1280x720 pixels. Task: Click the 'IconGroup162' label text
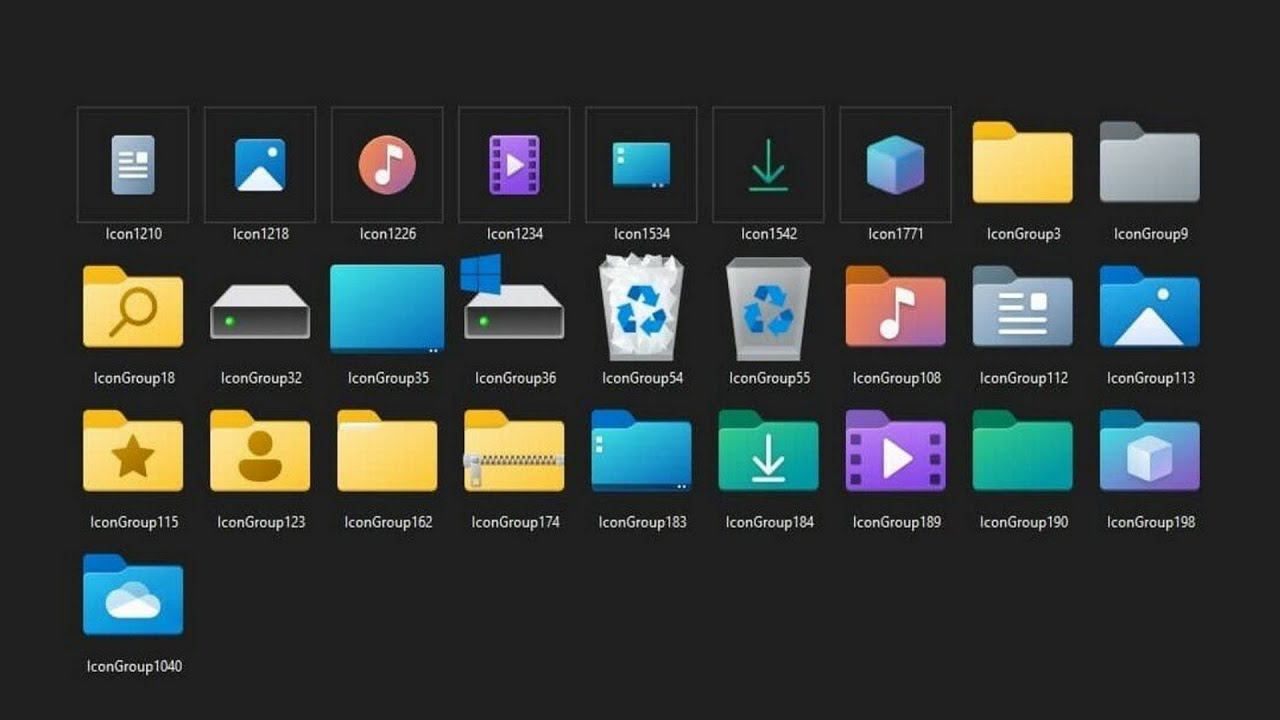[x=387, y=522]
